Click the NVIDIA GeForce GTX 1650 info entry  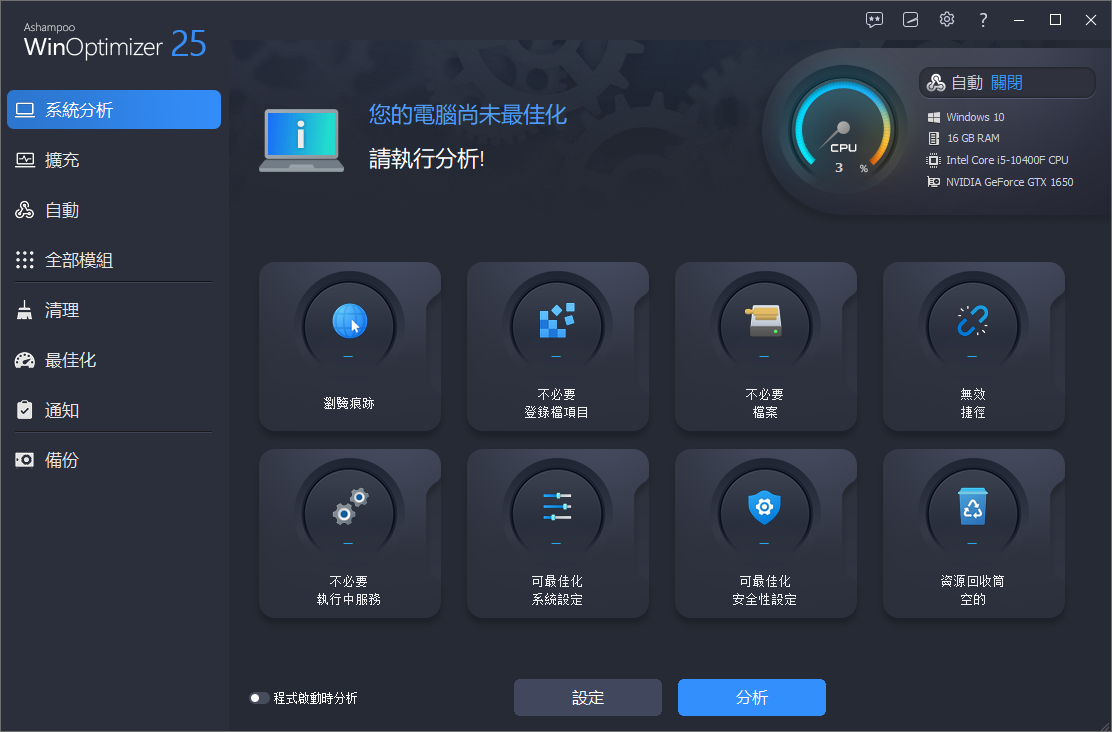point(1000,181)
